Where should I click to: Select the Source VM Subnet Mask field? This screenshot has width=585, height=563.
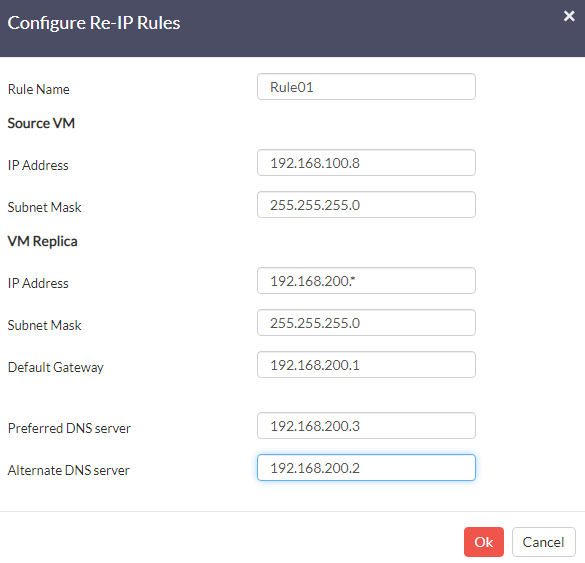pyautogui.click(x=366, y=205)
